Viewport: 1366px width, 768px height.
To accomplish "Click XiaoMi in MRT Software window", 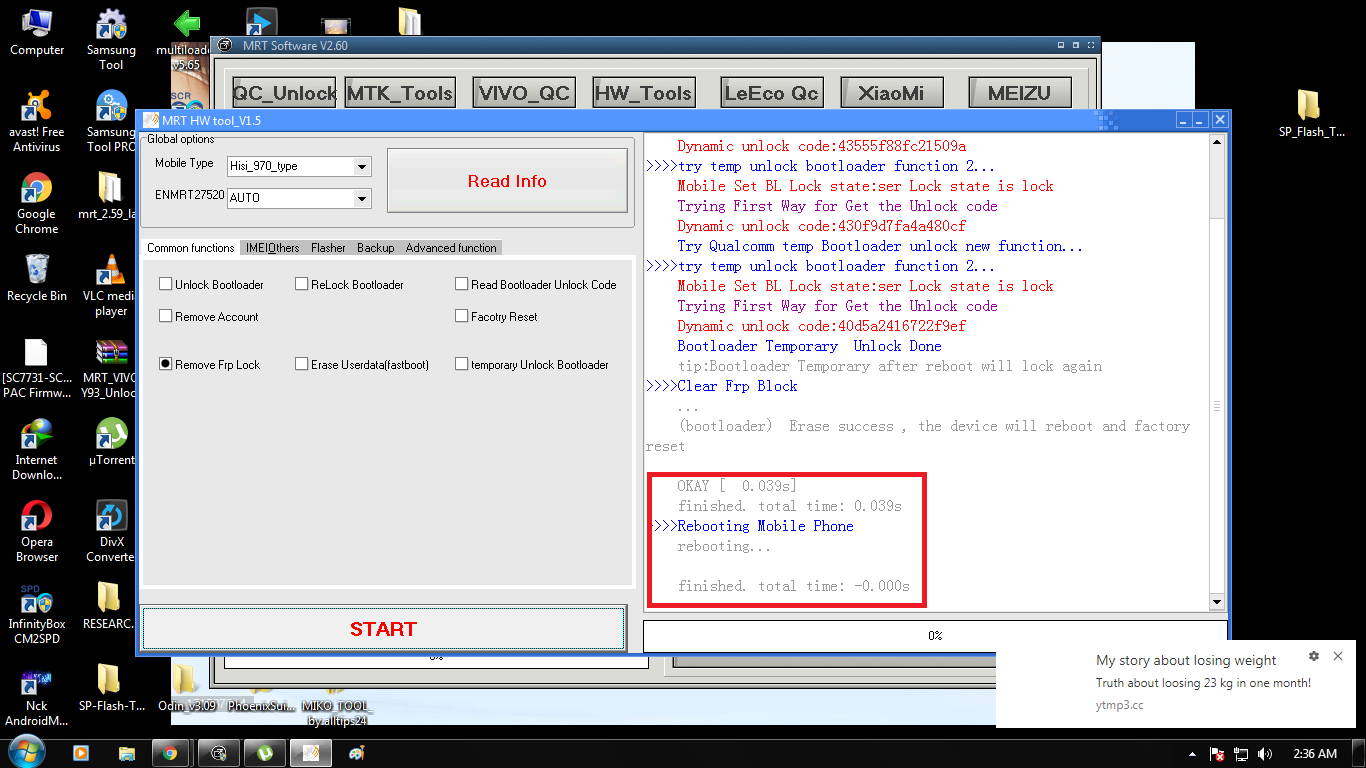I will pos(891,93).
